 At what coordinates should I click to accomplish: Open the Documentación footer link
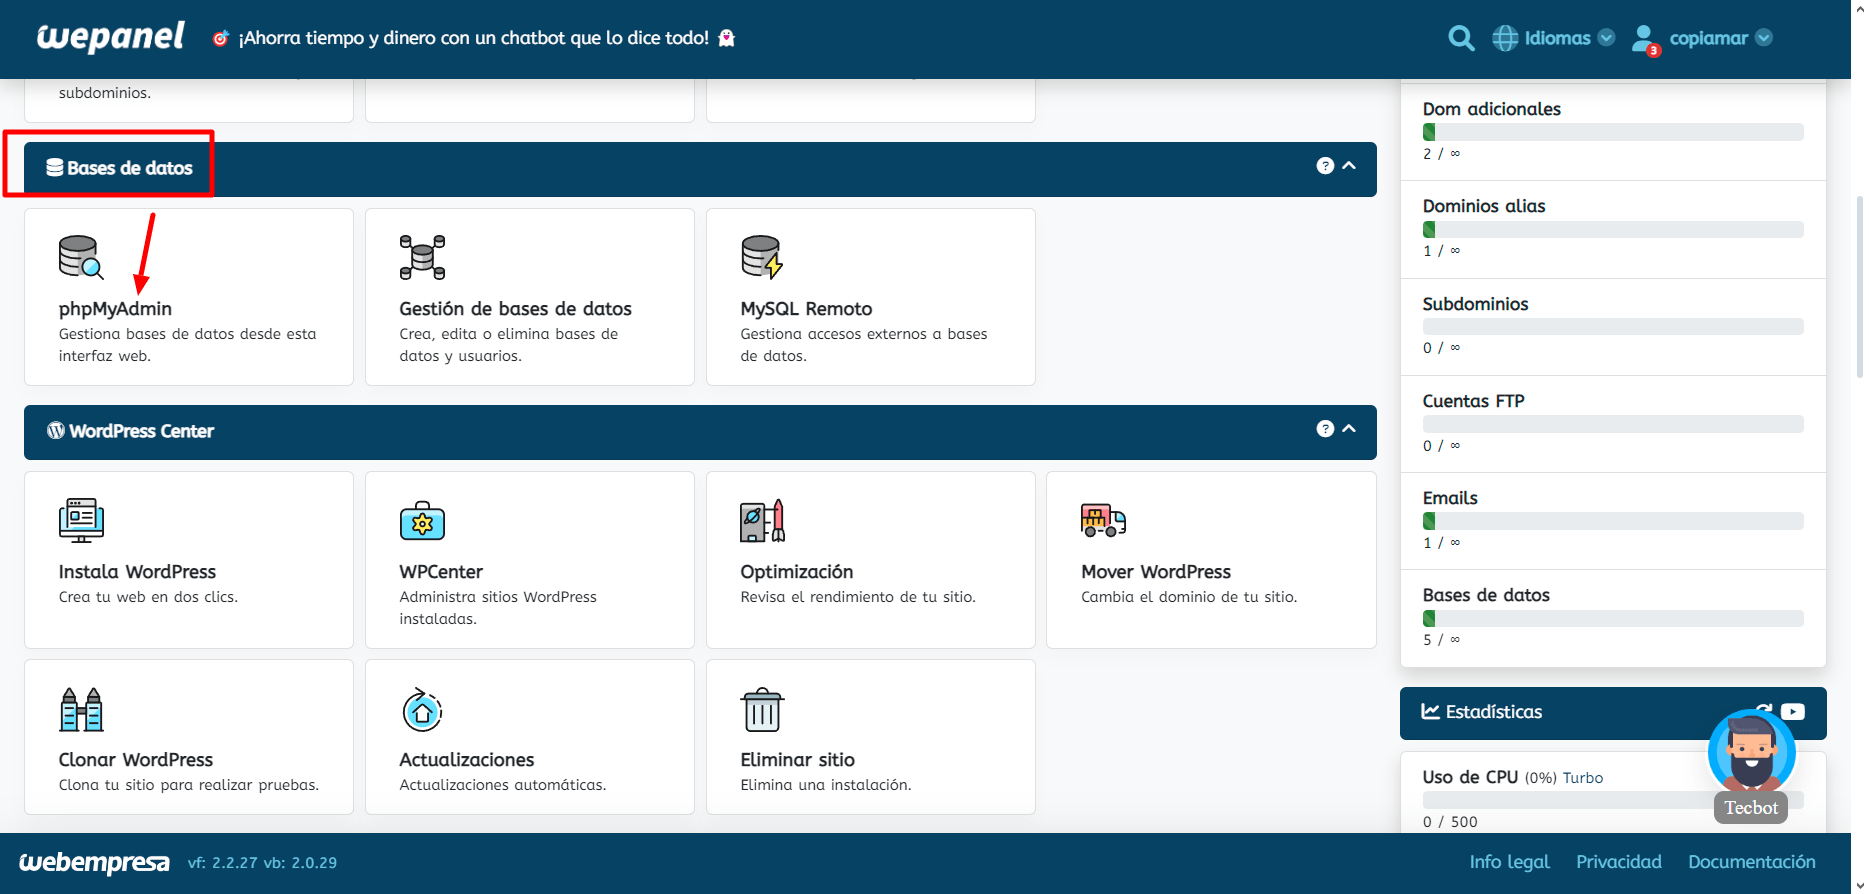point(1752,862)
